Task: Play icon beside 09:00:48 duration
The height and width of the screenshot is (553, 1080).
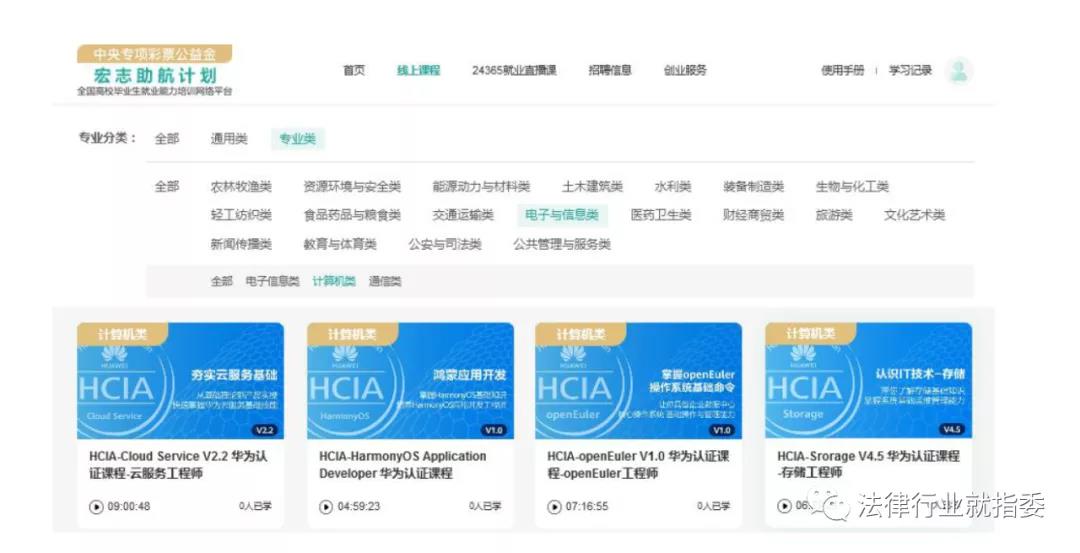Action: coord(96,507)
